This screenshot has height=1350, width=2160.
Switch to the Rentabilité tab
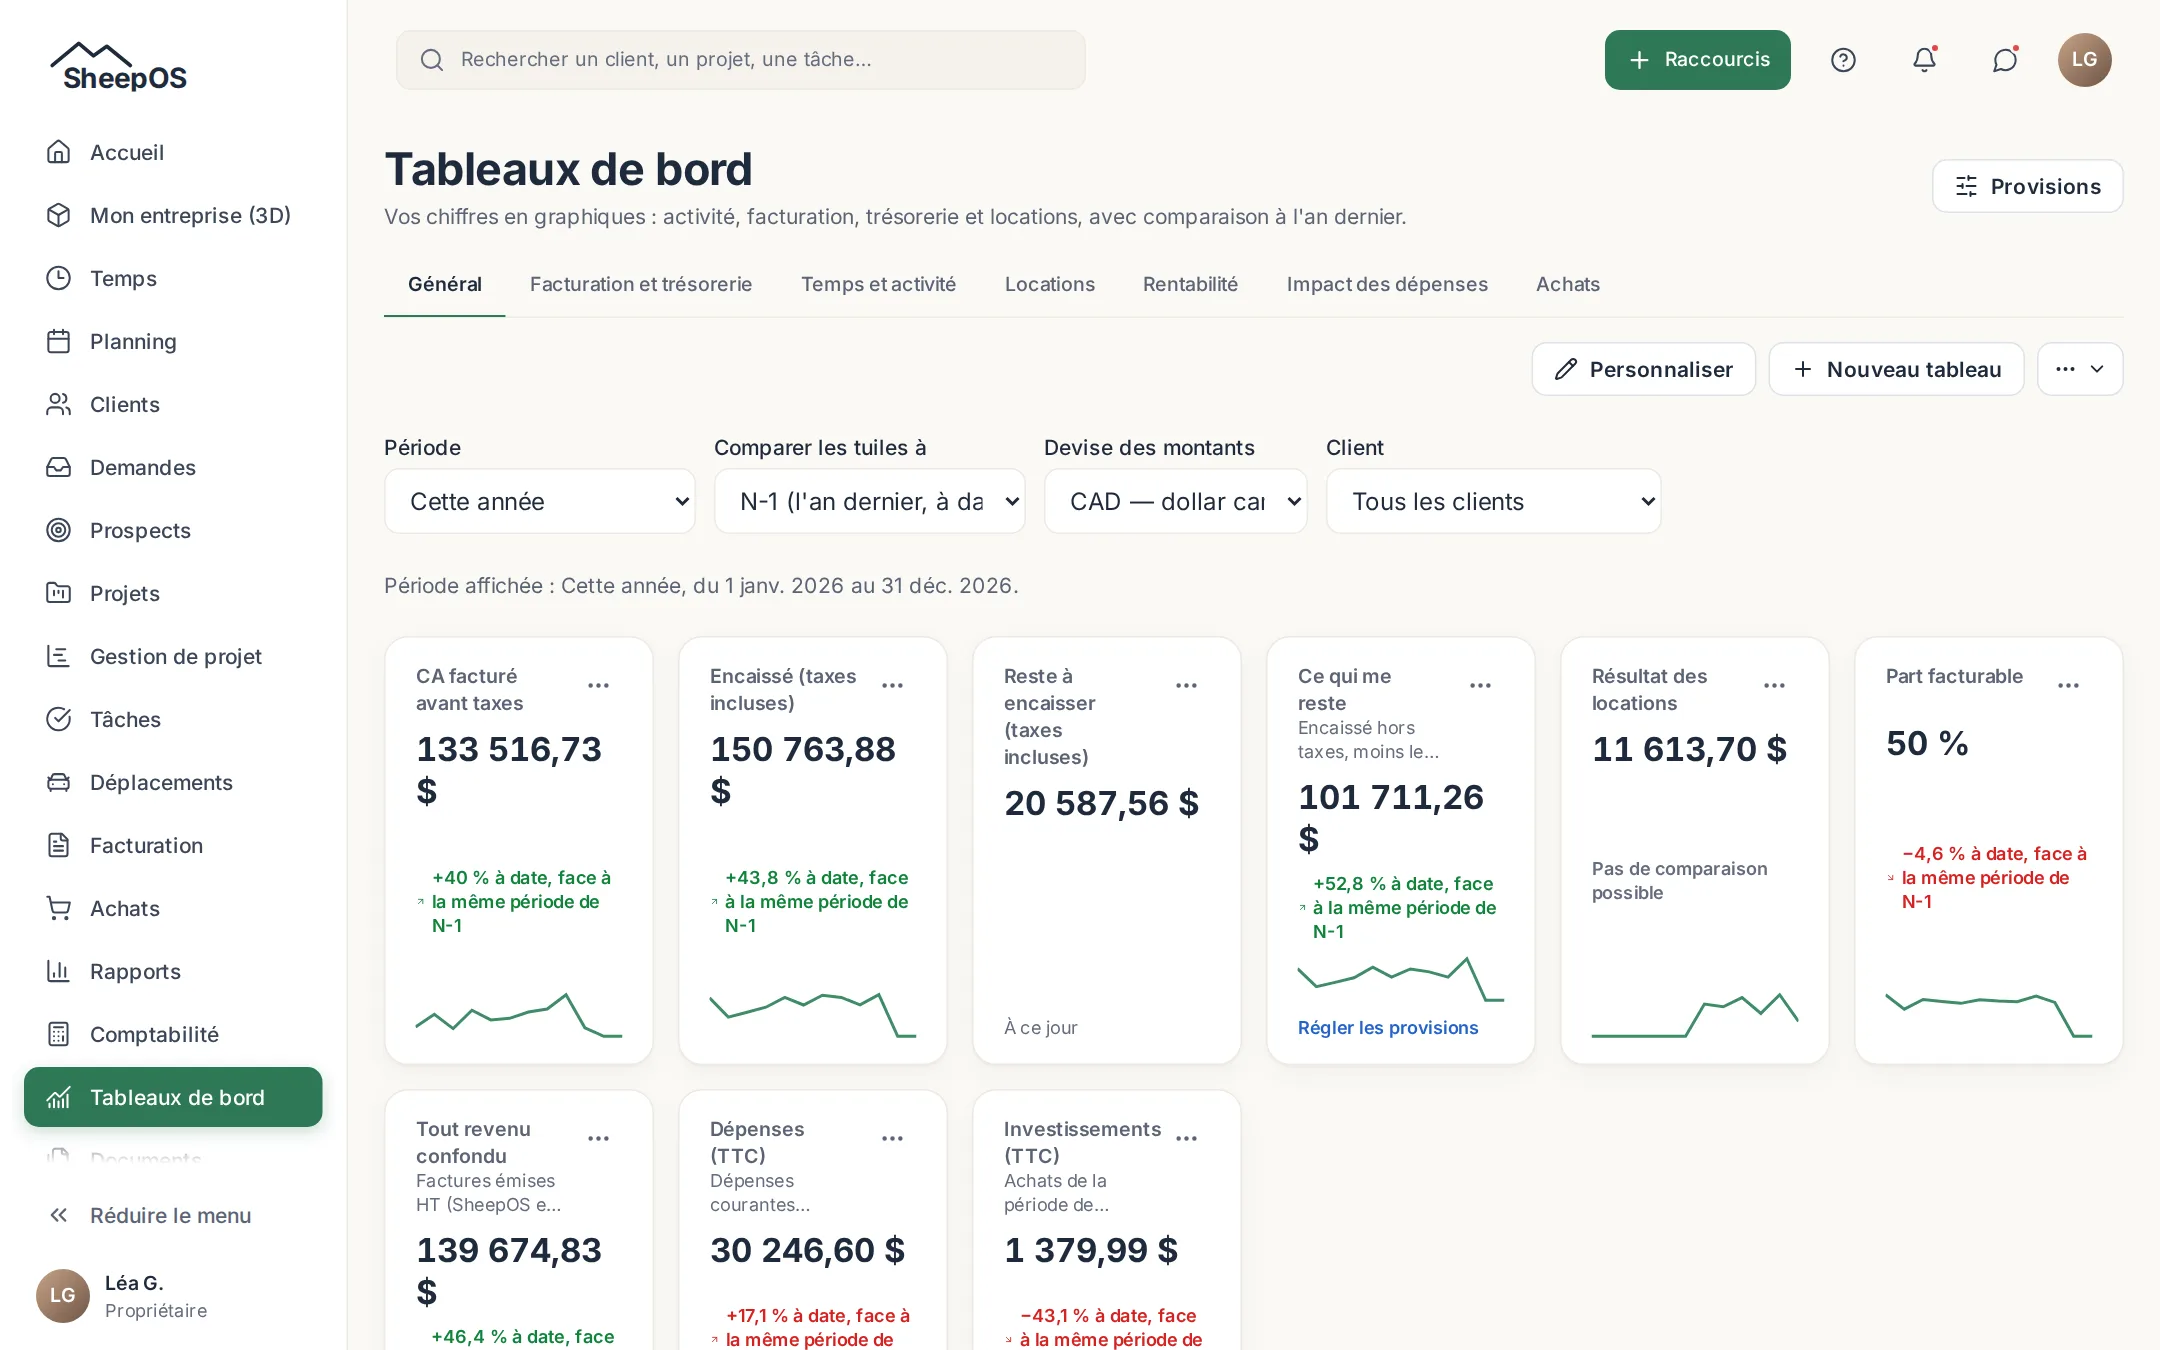coord(1190,284)
